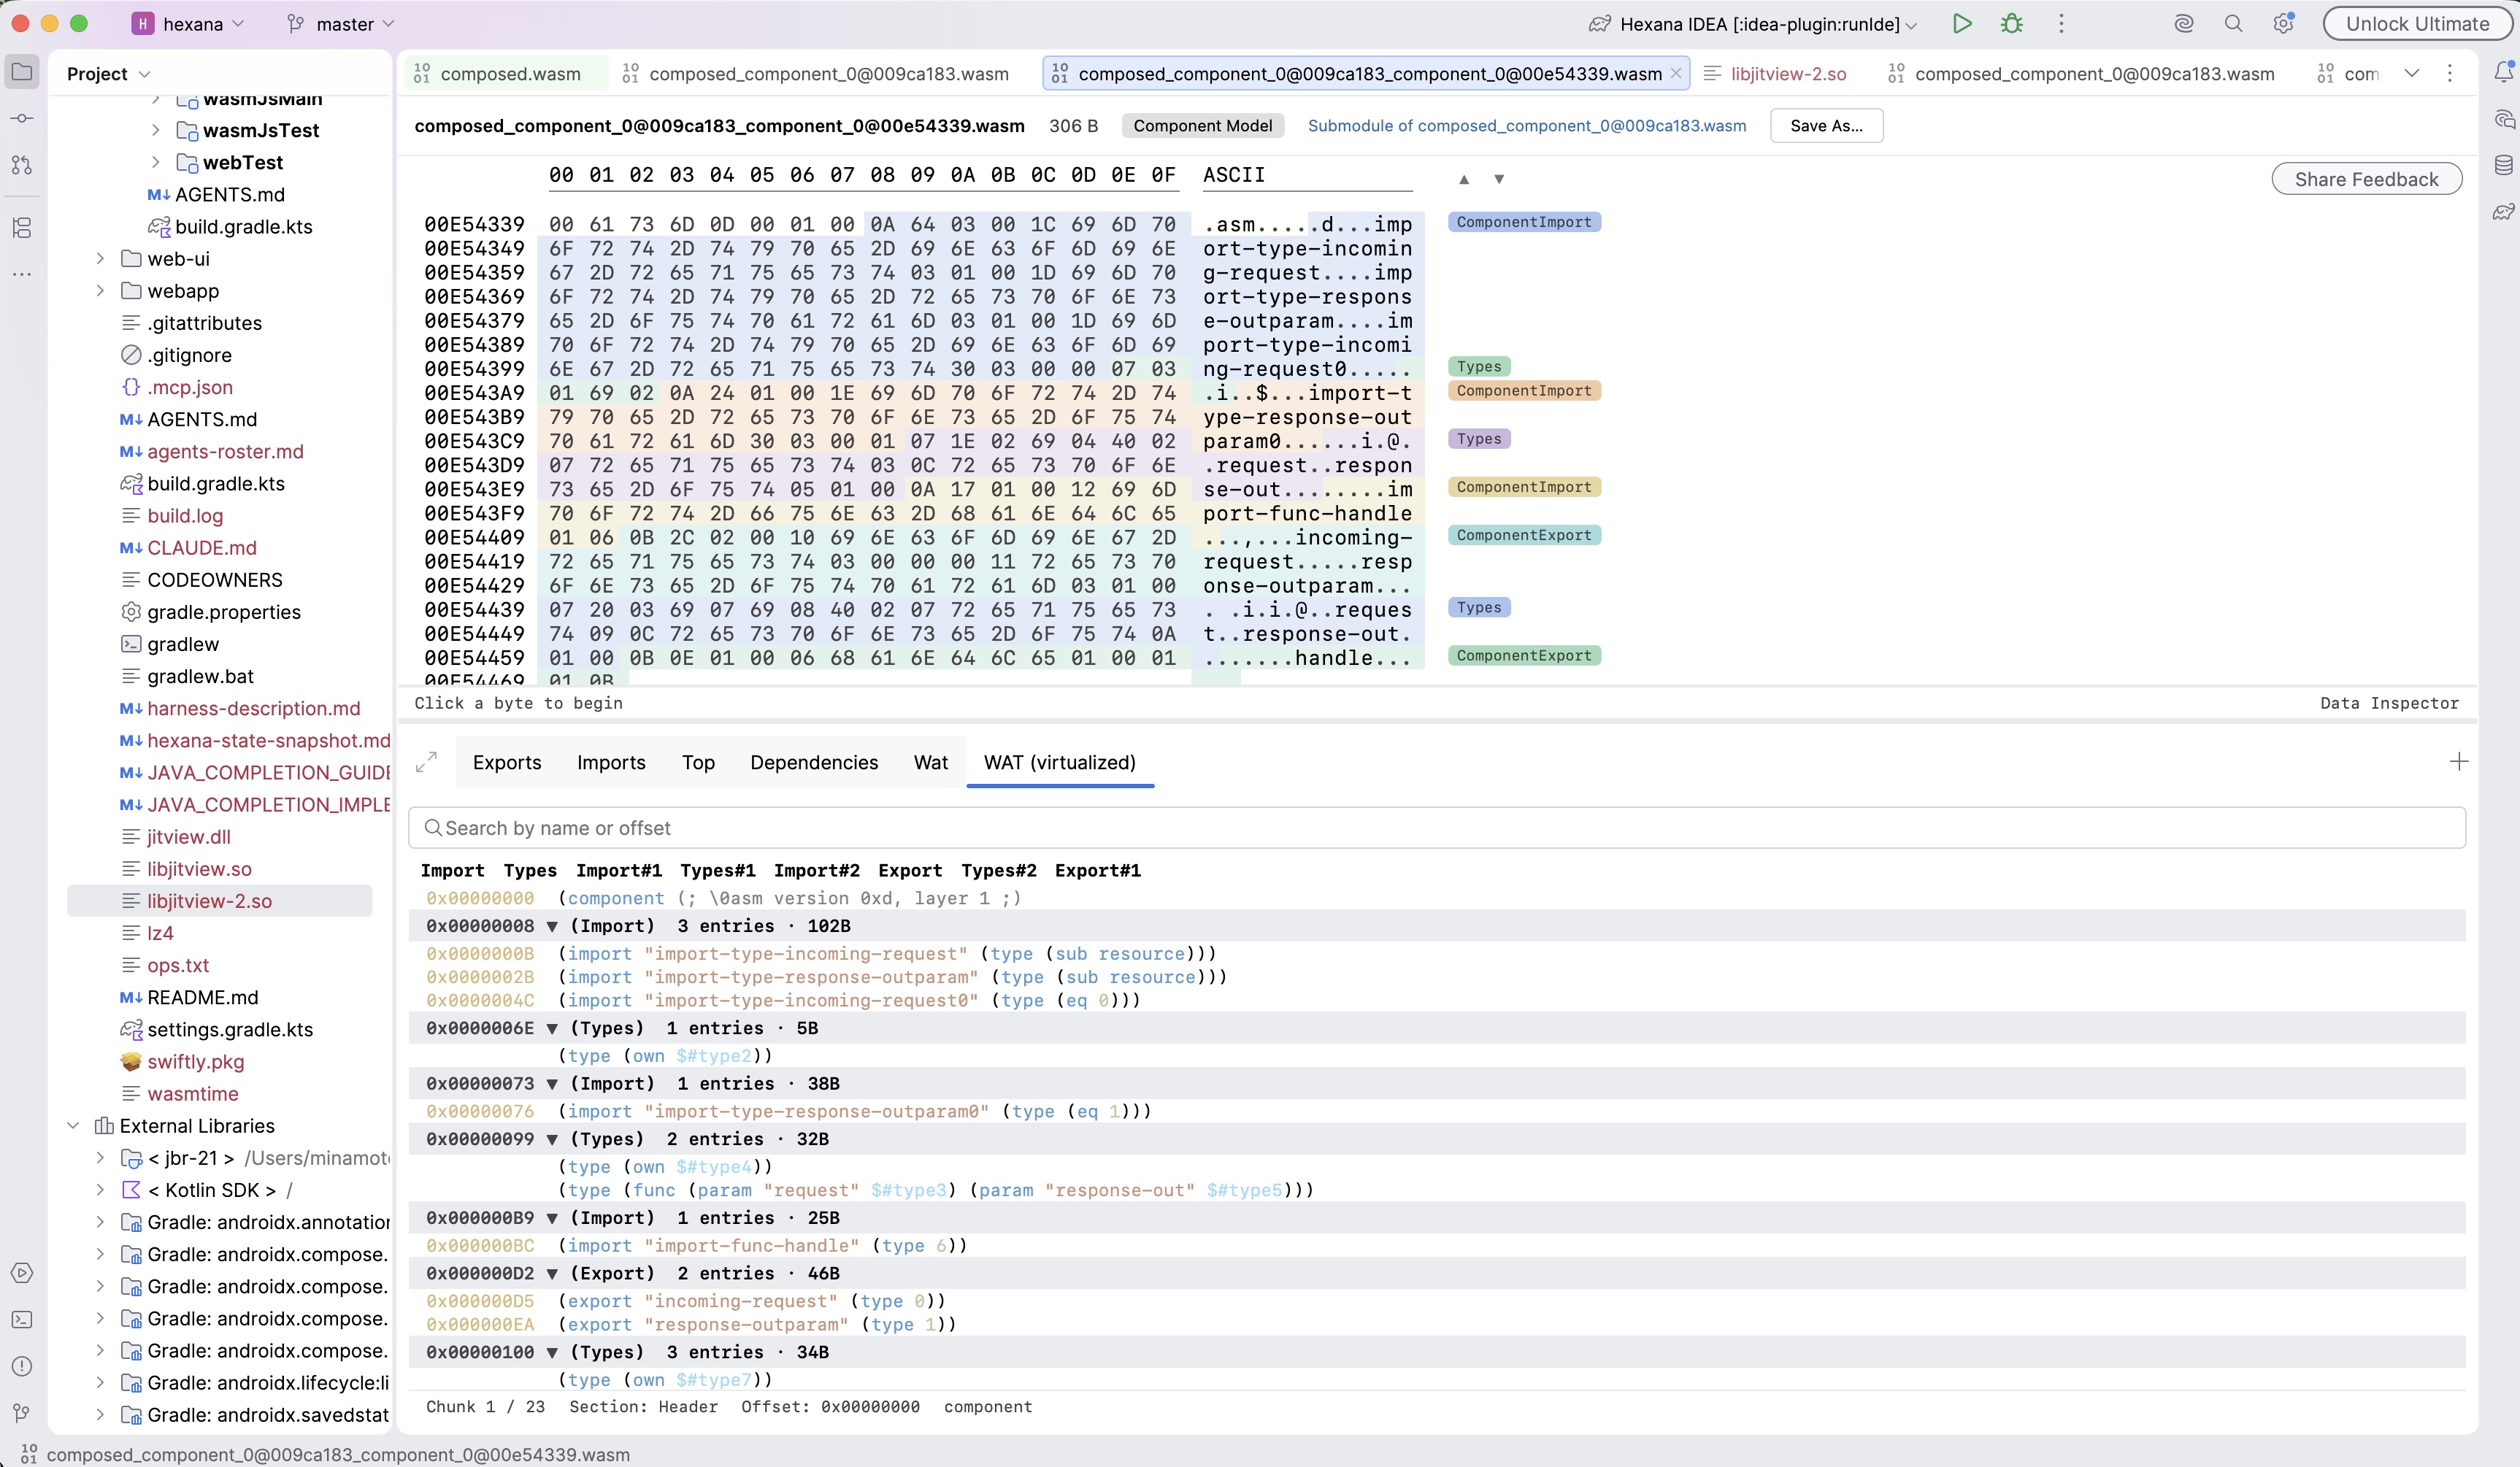Open the Database tool window icon

tap(2503, 166)
